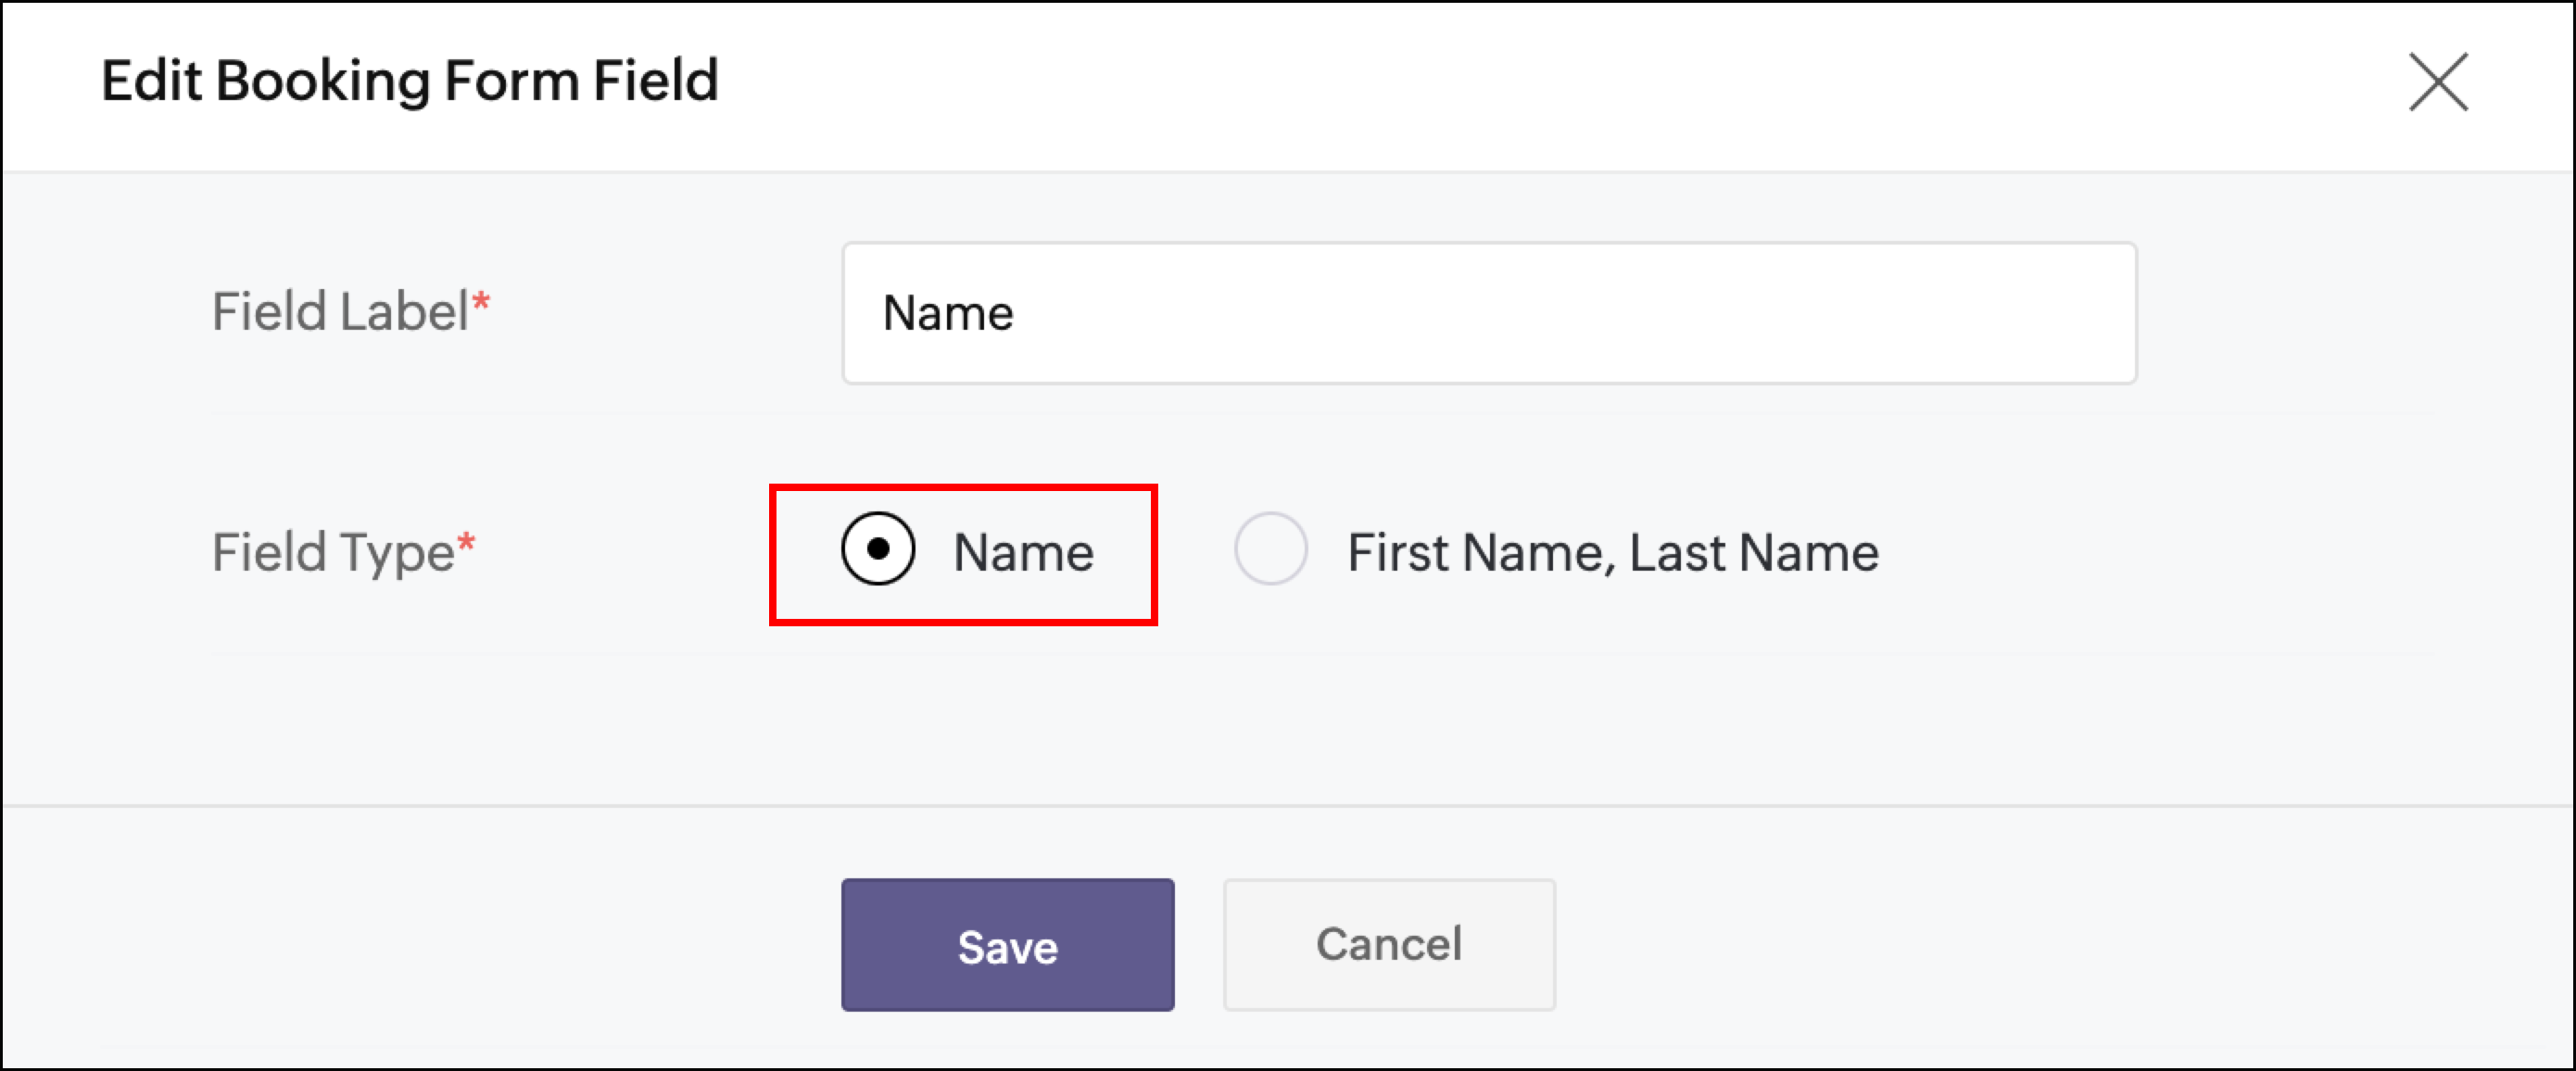Click the red highlight box around Name option

click(x=963, y=490)
